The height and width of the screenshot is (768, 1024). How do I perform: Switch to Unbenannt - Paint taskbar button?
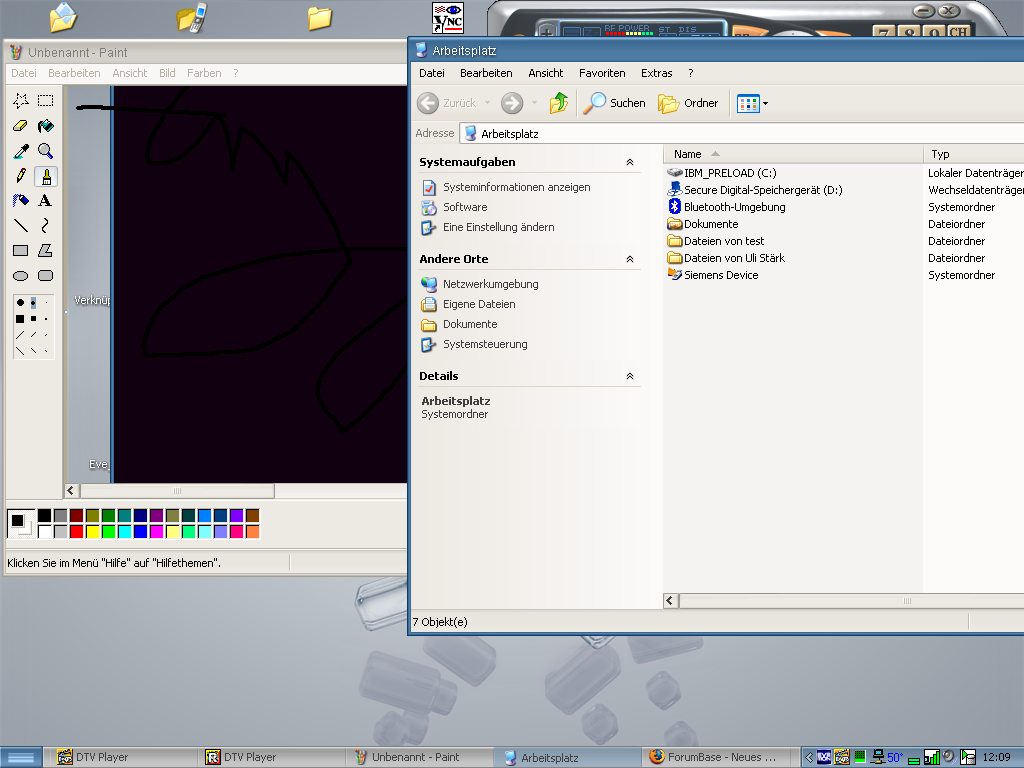coord(418,758)
